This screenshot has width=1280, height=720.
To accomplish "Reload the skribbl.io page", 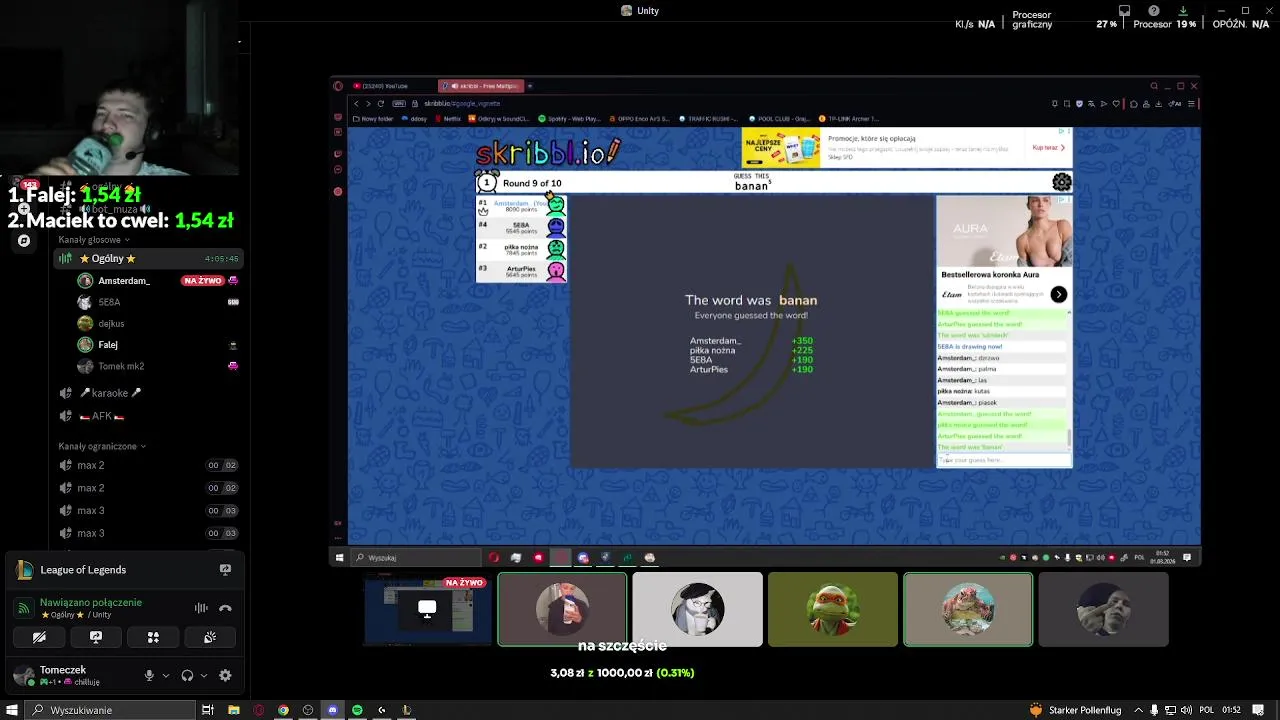I will coord(380,104).
